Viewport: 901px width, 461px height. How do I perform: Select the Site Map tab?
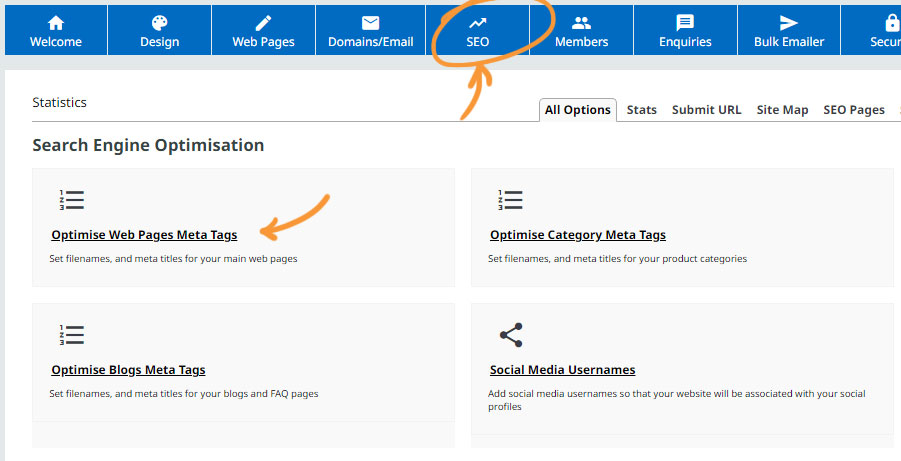pos(782,110)
